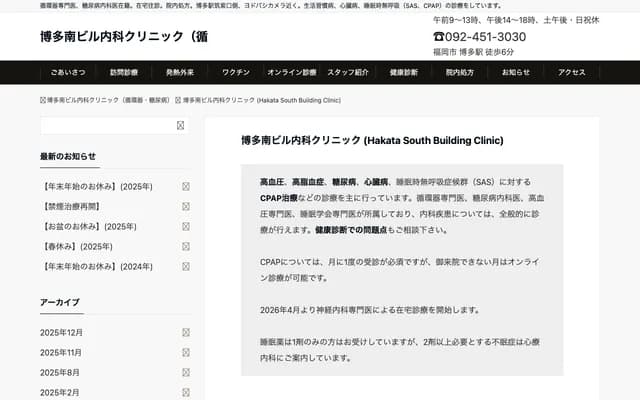Open the オンライン診療 page
This screenshot has height=400, width=640.
click(292, 72)
